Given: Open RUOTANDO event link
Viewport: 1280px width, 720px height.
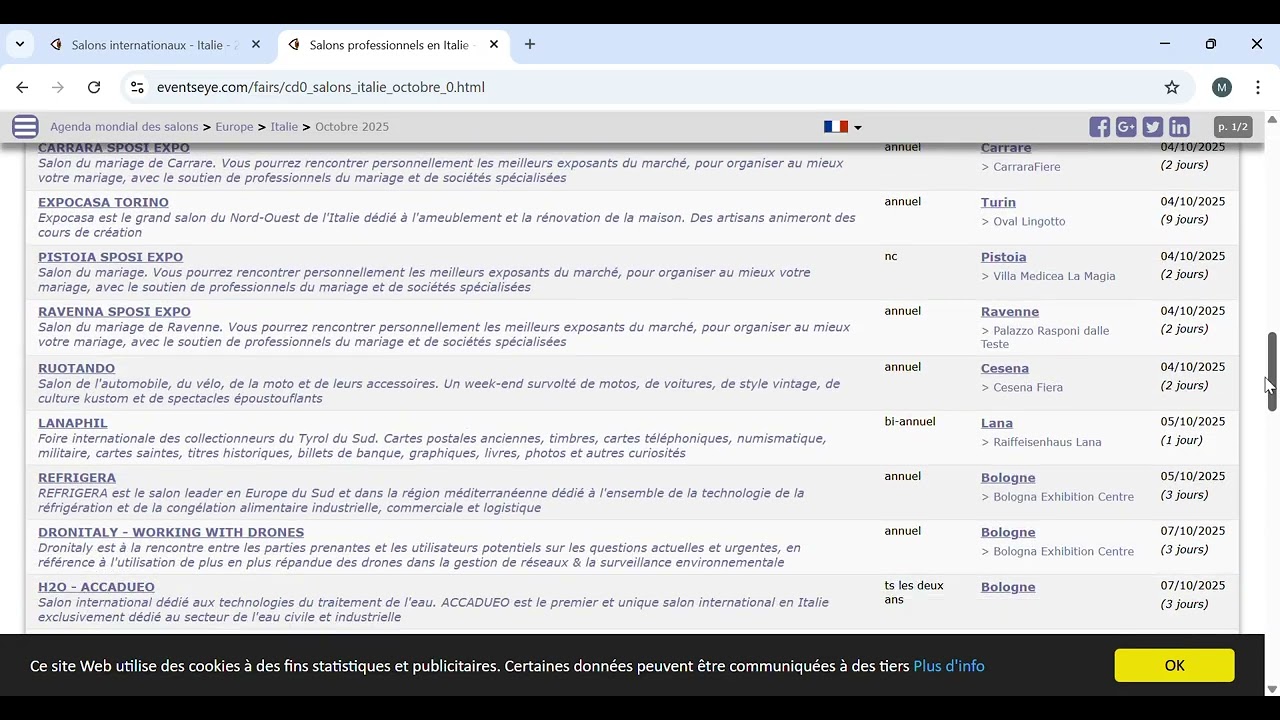Looking at the screenshot, I should [76, 368].
